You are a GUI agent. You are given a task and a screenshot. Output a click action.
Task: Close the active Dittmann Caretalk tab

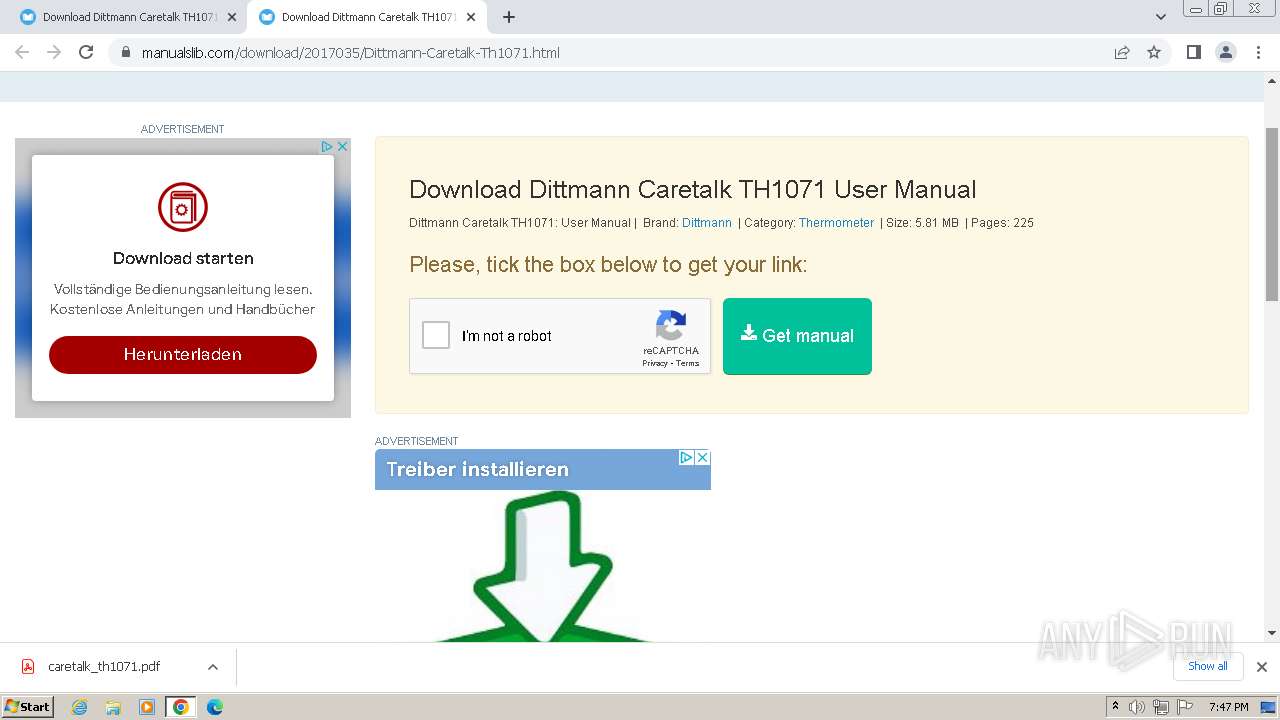pyautogui.click(x=471, y=17)
